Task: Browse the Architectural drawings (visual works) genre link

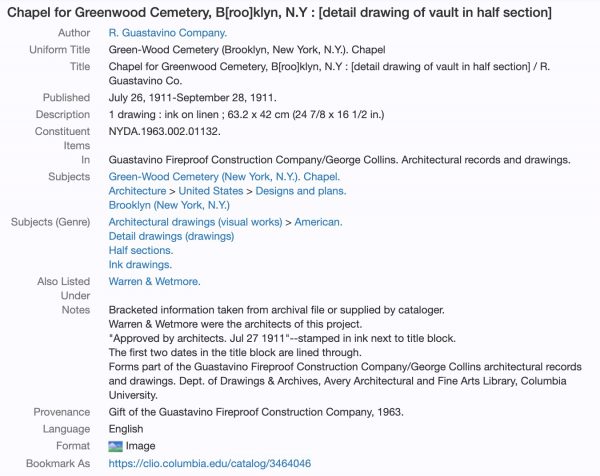Action: (x=196, y=222)
